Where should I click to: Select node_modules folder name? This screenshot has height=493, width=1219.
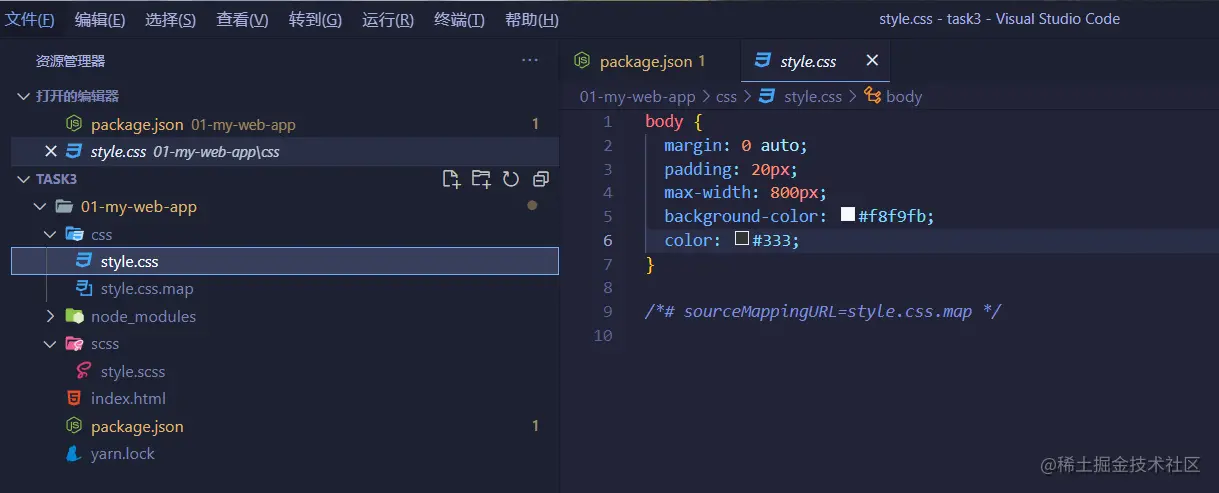143,317
